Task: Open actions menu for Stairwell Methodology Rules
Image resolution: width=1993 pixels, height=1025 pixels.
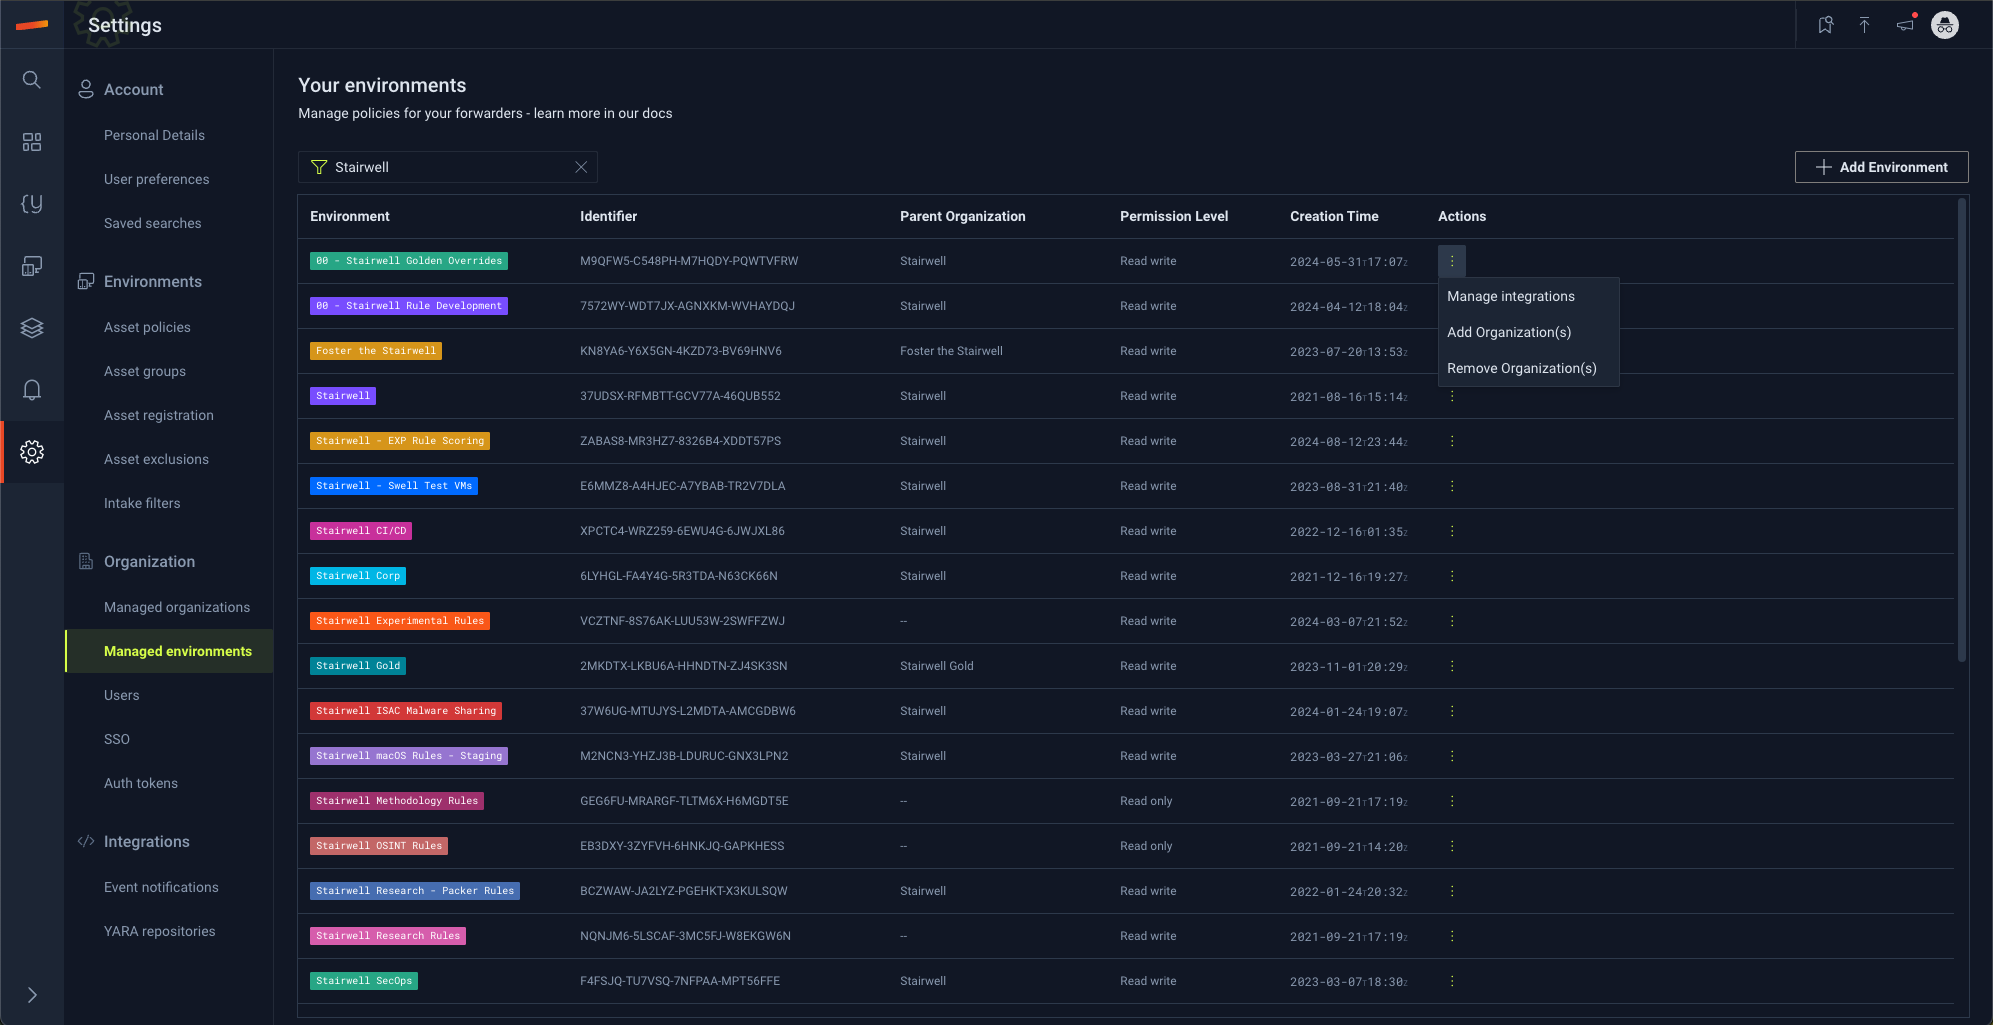Action: (1452, 801)
